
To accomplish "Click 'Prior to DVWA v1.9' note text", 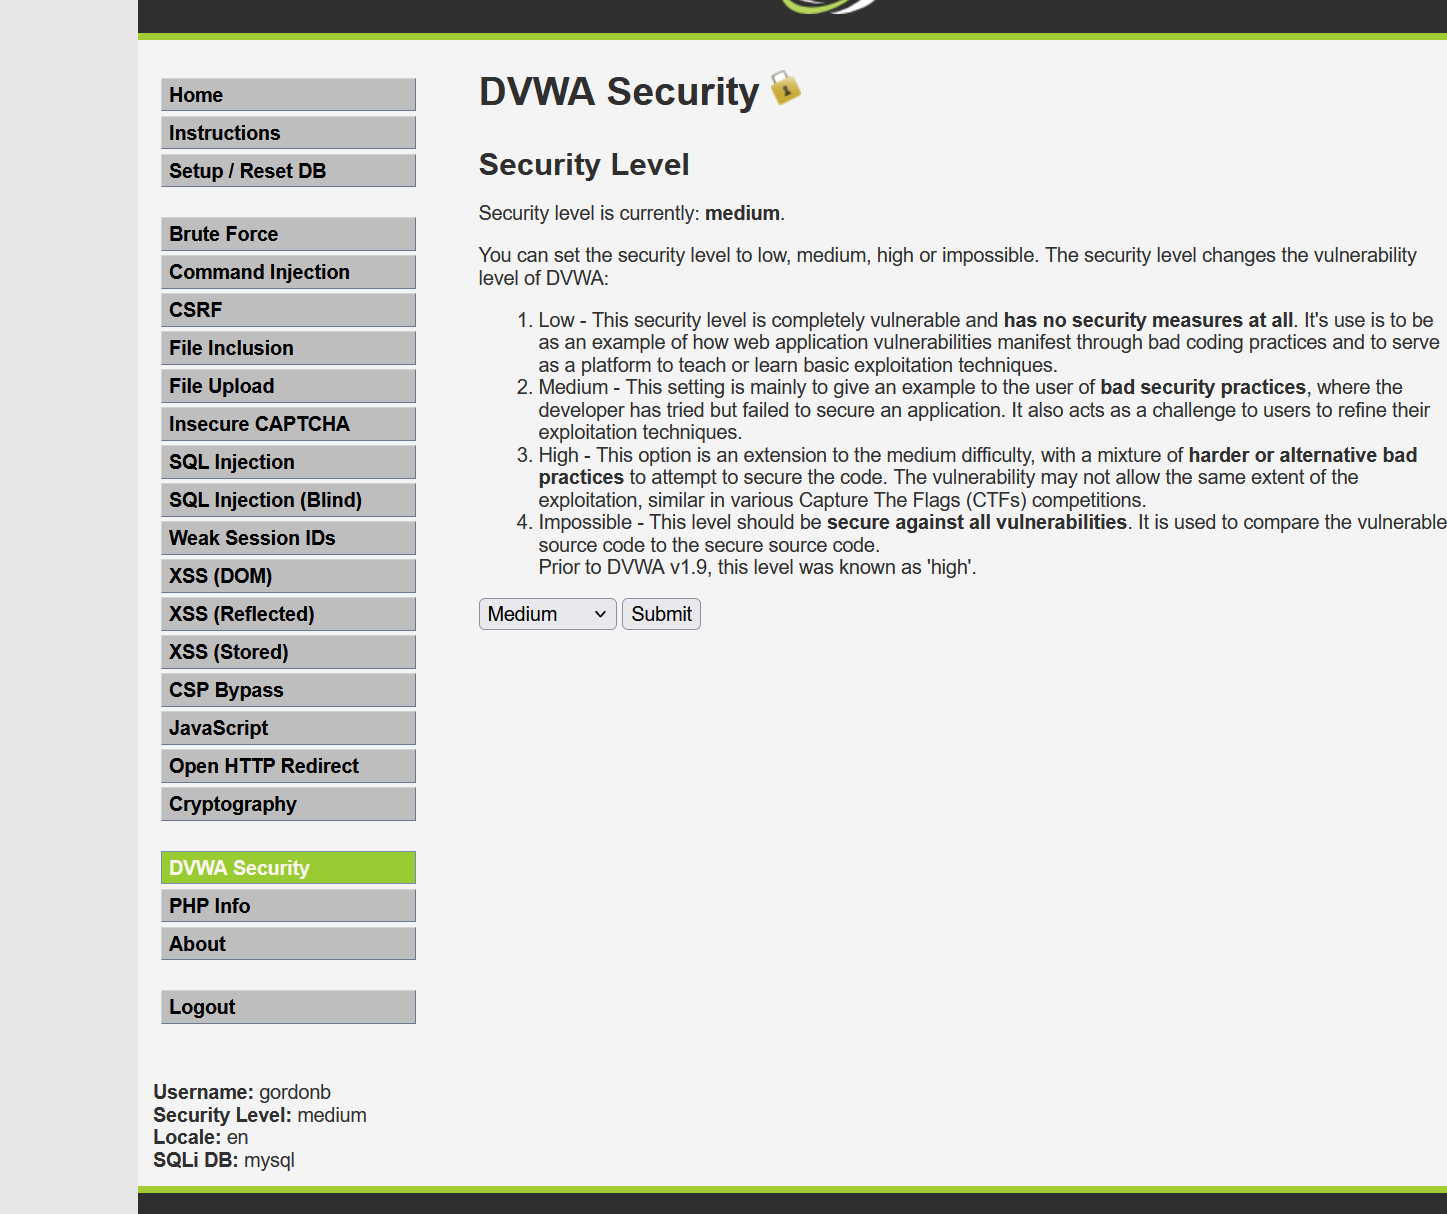I will pyautogui.click(x=757, y=567).
